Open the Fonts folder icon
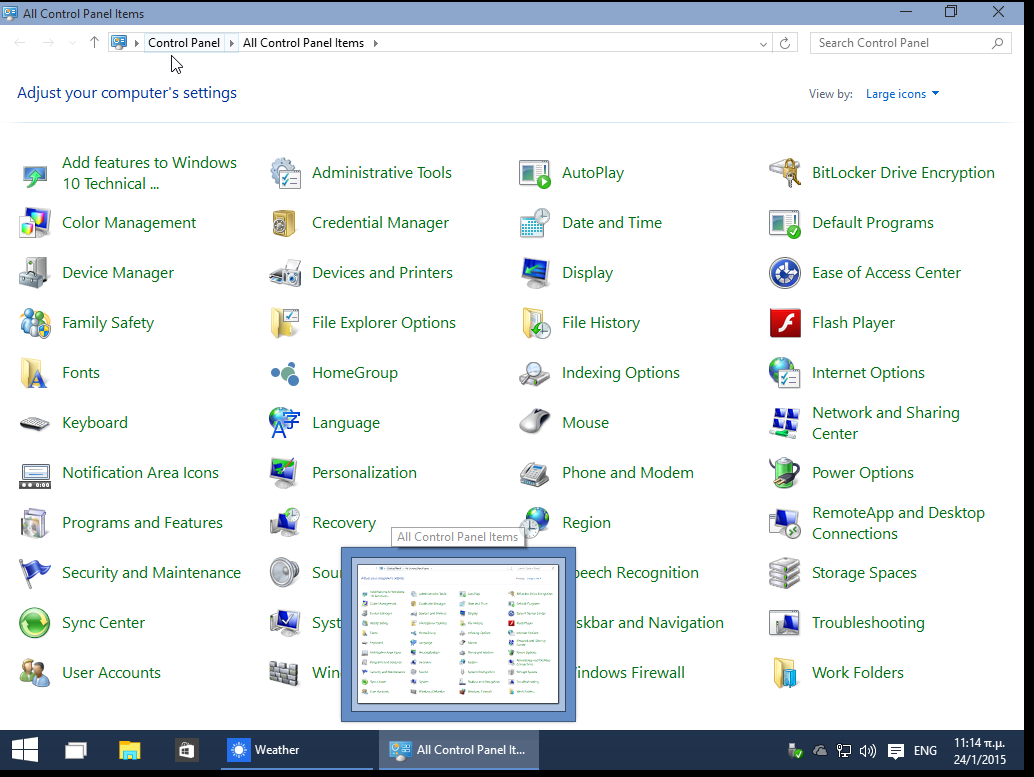The height and width of the screenshot is (777, 1034). [x=34, y=373]
